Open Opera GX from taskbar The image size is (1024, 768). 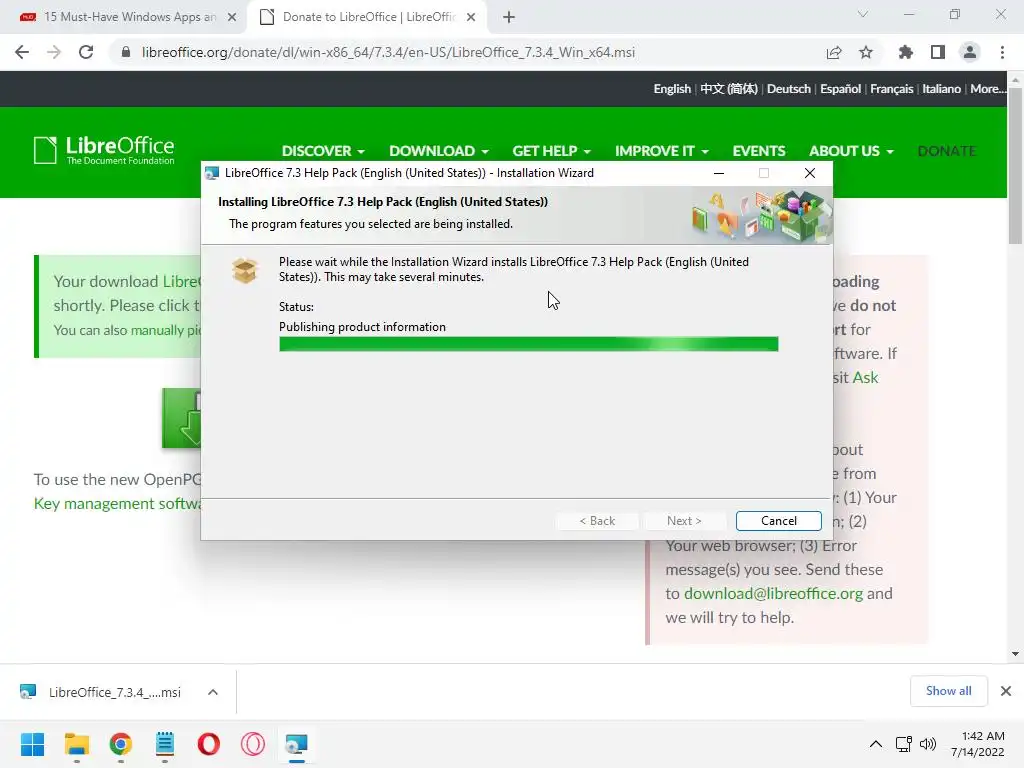pos(253,744)
